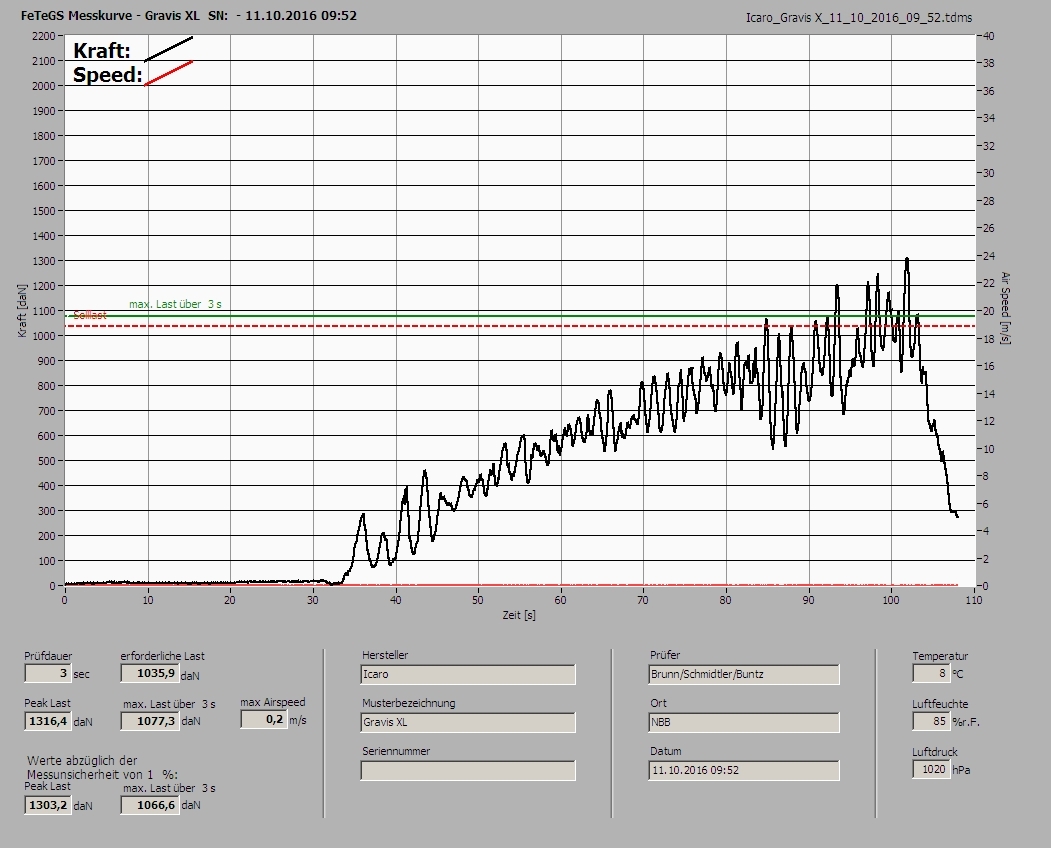
Task: Click the Air Speed [m/s] axis label
Action: [1005, 308]
